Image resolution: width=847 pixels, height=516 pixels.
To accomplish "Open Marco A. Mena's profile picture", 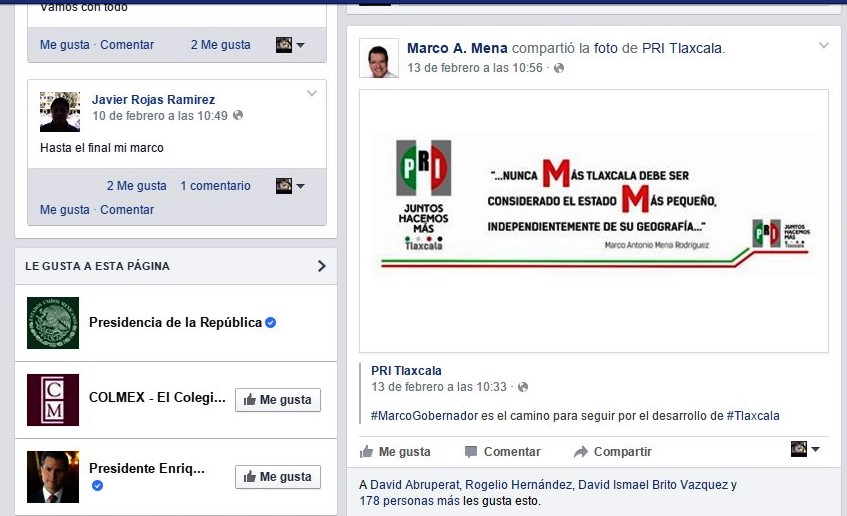I will [x=379, y=58].
